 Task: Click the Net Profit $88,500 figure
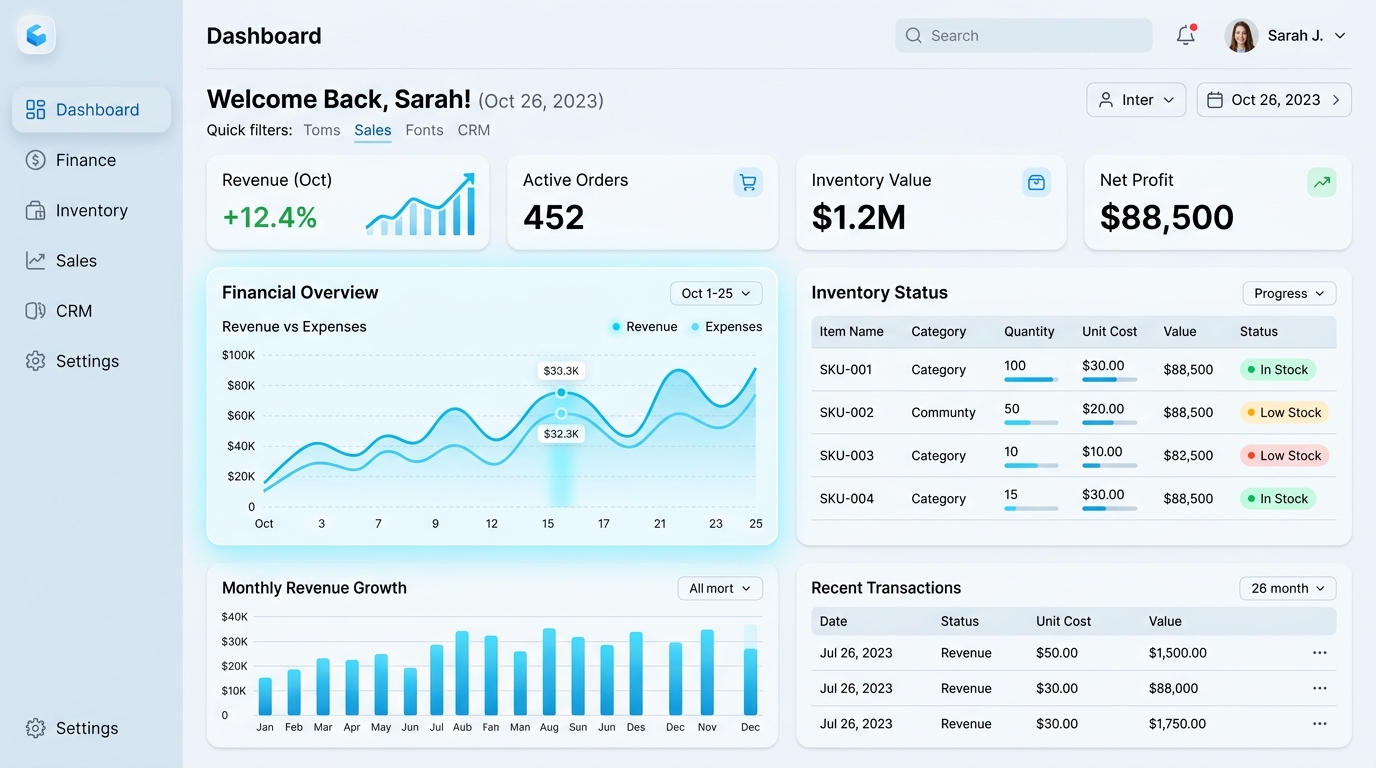[x=1167, y=217]
